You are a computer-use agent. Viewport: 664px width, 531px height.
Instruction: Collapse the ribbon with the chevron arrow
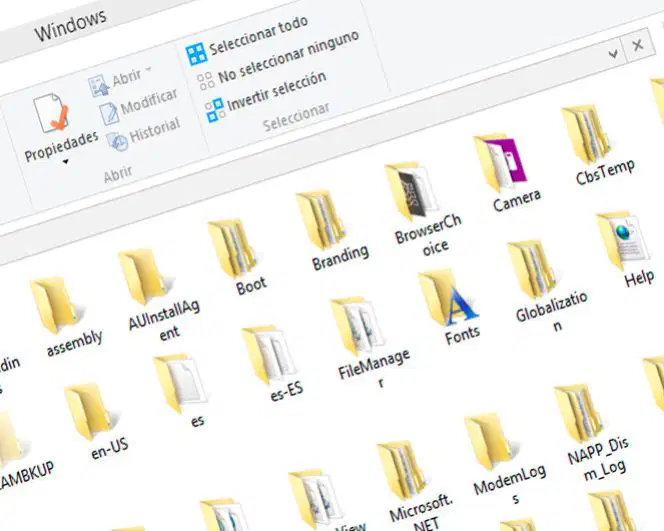click(x=613, y=54)
